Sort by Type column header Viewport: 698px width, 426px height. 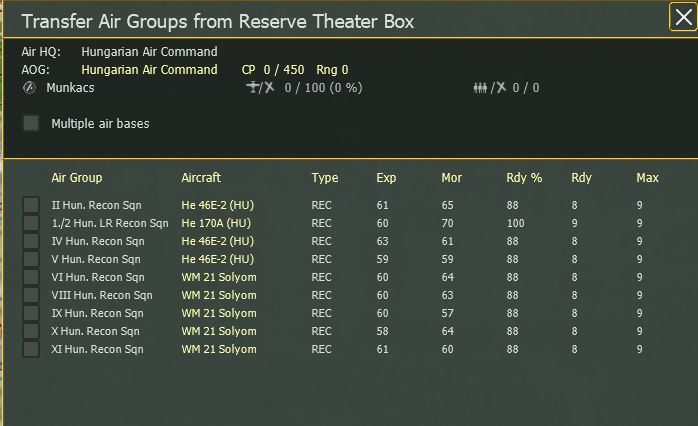click(x=325, y=178)
